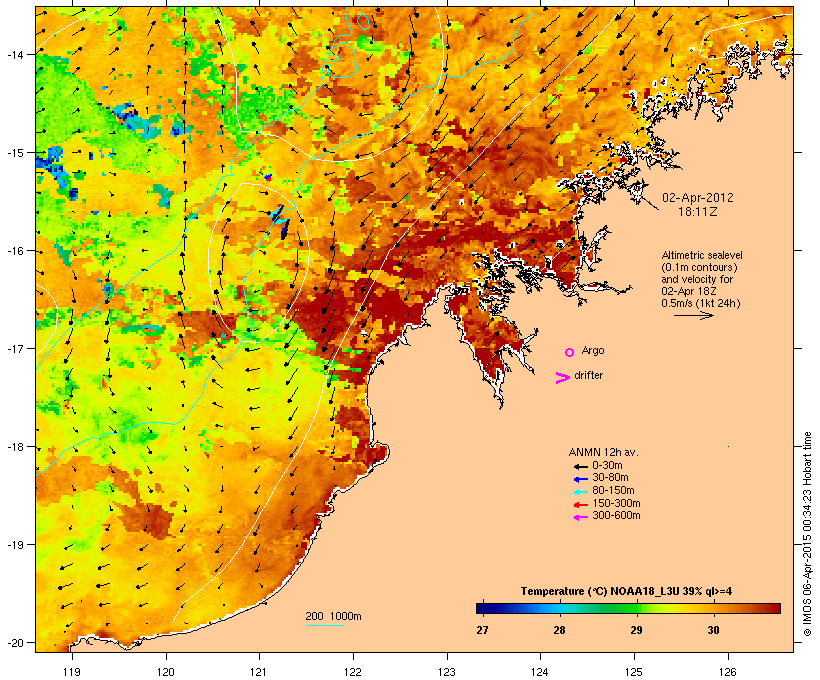Click the drifter legend label
The image size is (820, 680).
coord(588,375)
